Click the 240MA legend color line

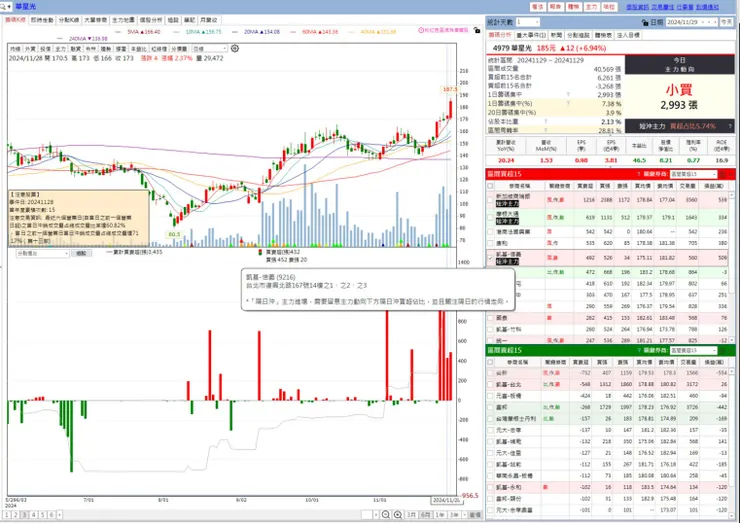click(x=59, y=39)
